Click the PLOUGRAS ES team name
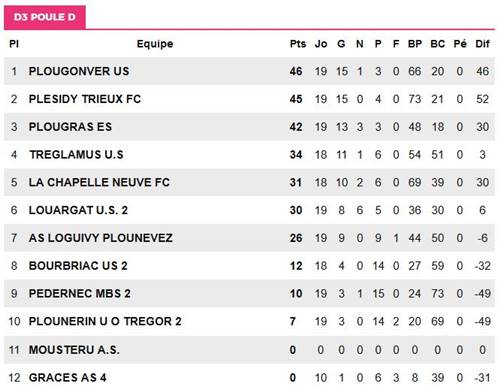 pyautogui.click(x=70, y=127)
